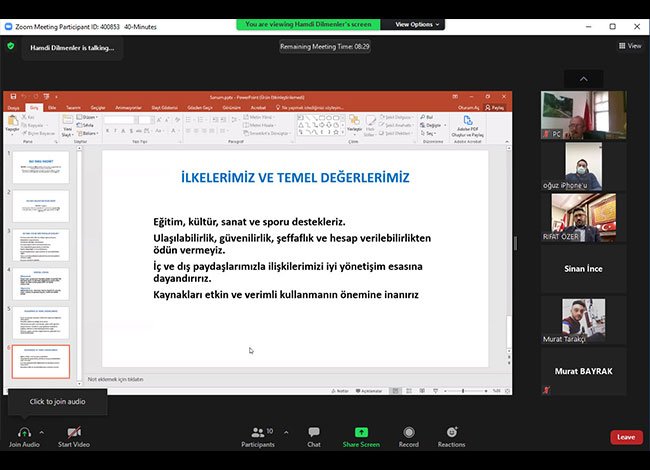The image size is (650, 470).
Task: Toggle bulleted list in Paragraf group
Action: tap(189, 120)
